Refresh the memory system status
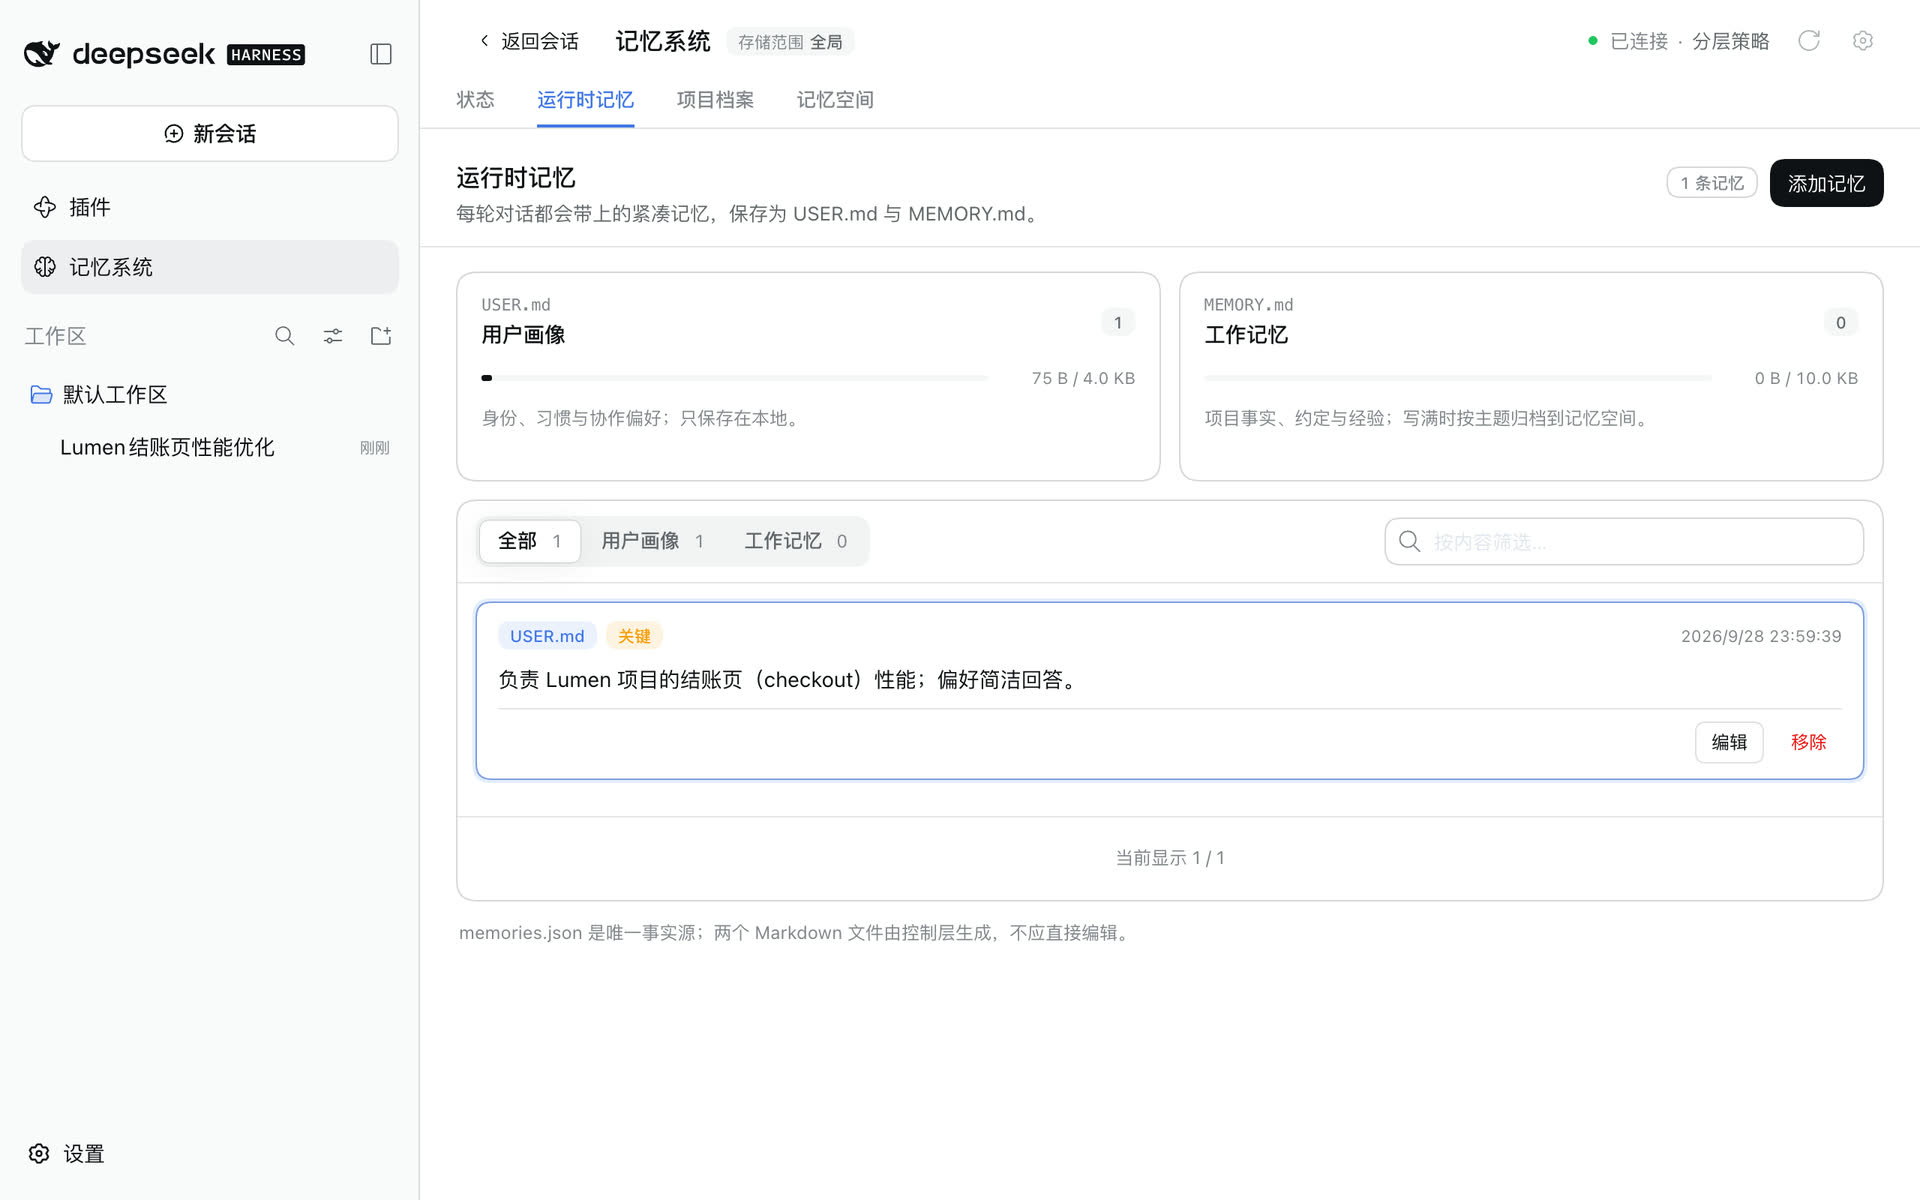This screenshot has height=1200, width=1920. click(x=1809, y=41)
